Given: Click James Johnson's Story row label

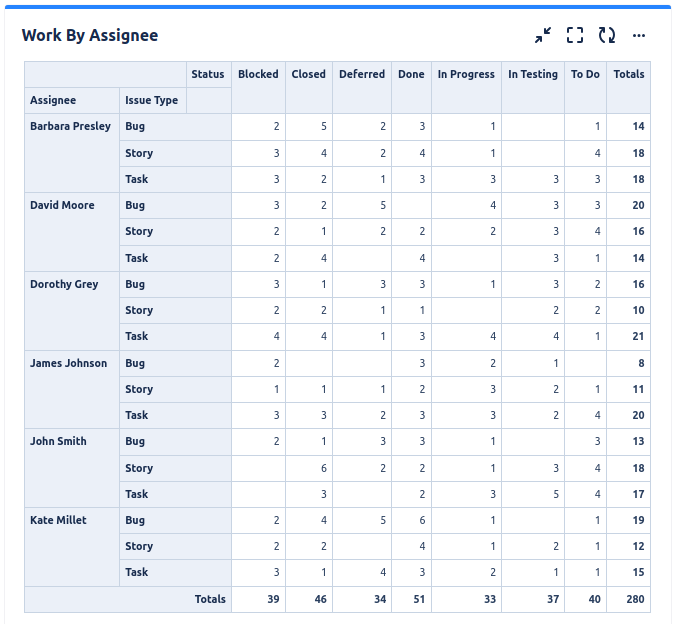Looking at the screenshot, I should [x=175, y=390].
